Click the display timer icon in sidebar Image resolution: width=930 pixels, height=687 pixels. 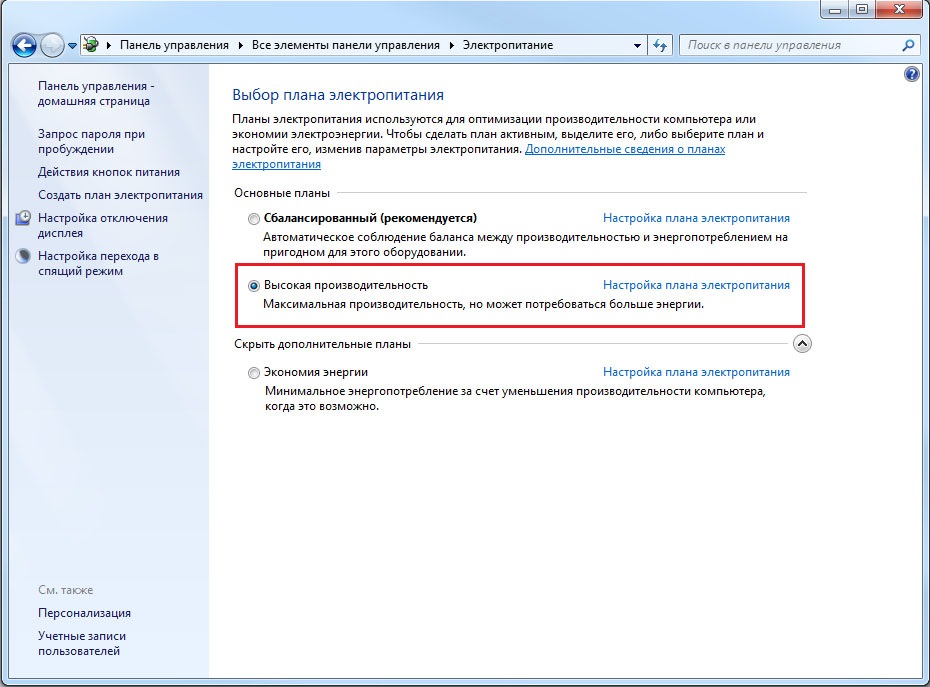(x=23, y=218)
